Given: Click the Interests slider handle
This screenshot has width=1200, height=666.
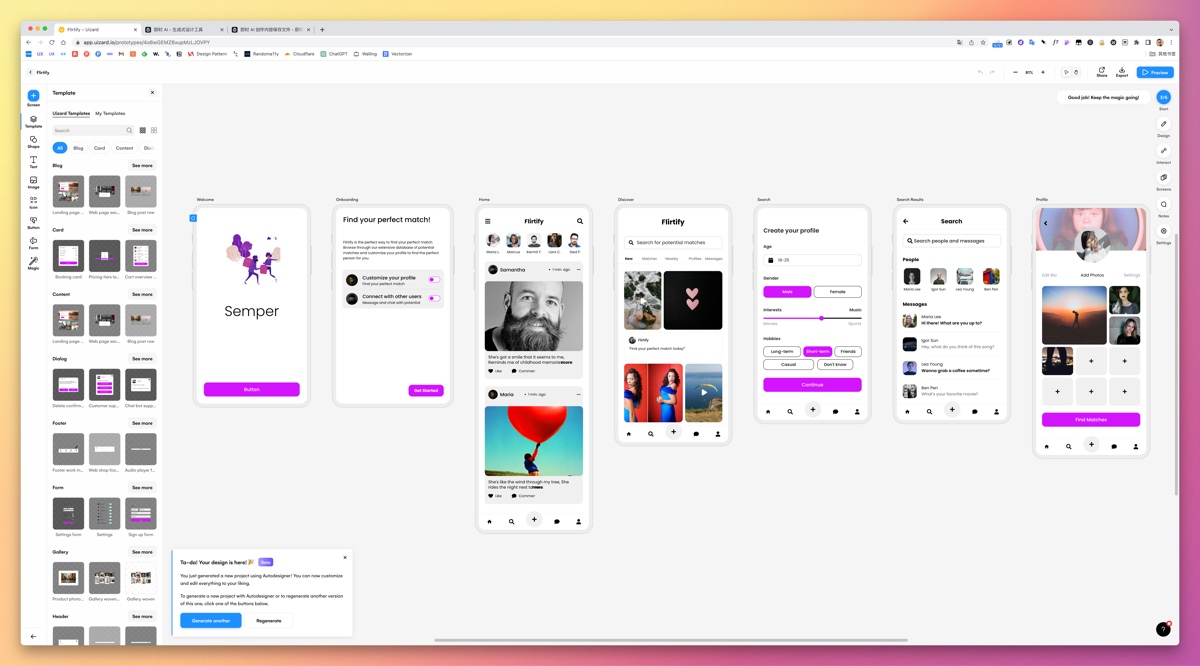Looking at the screenshot, I should (822, 318).
